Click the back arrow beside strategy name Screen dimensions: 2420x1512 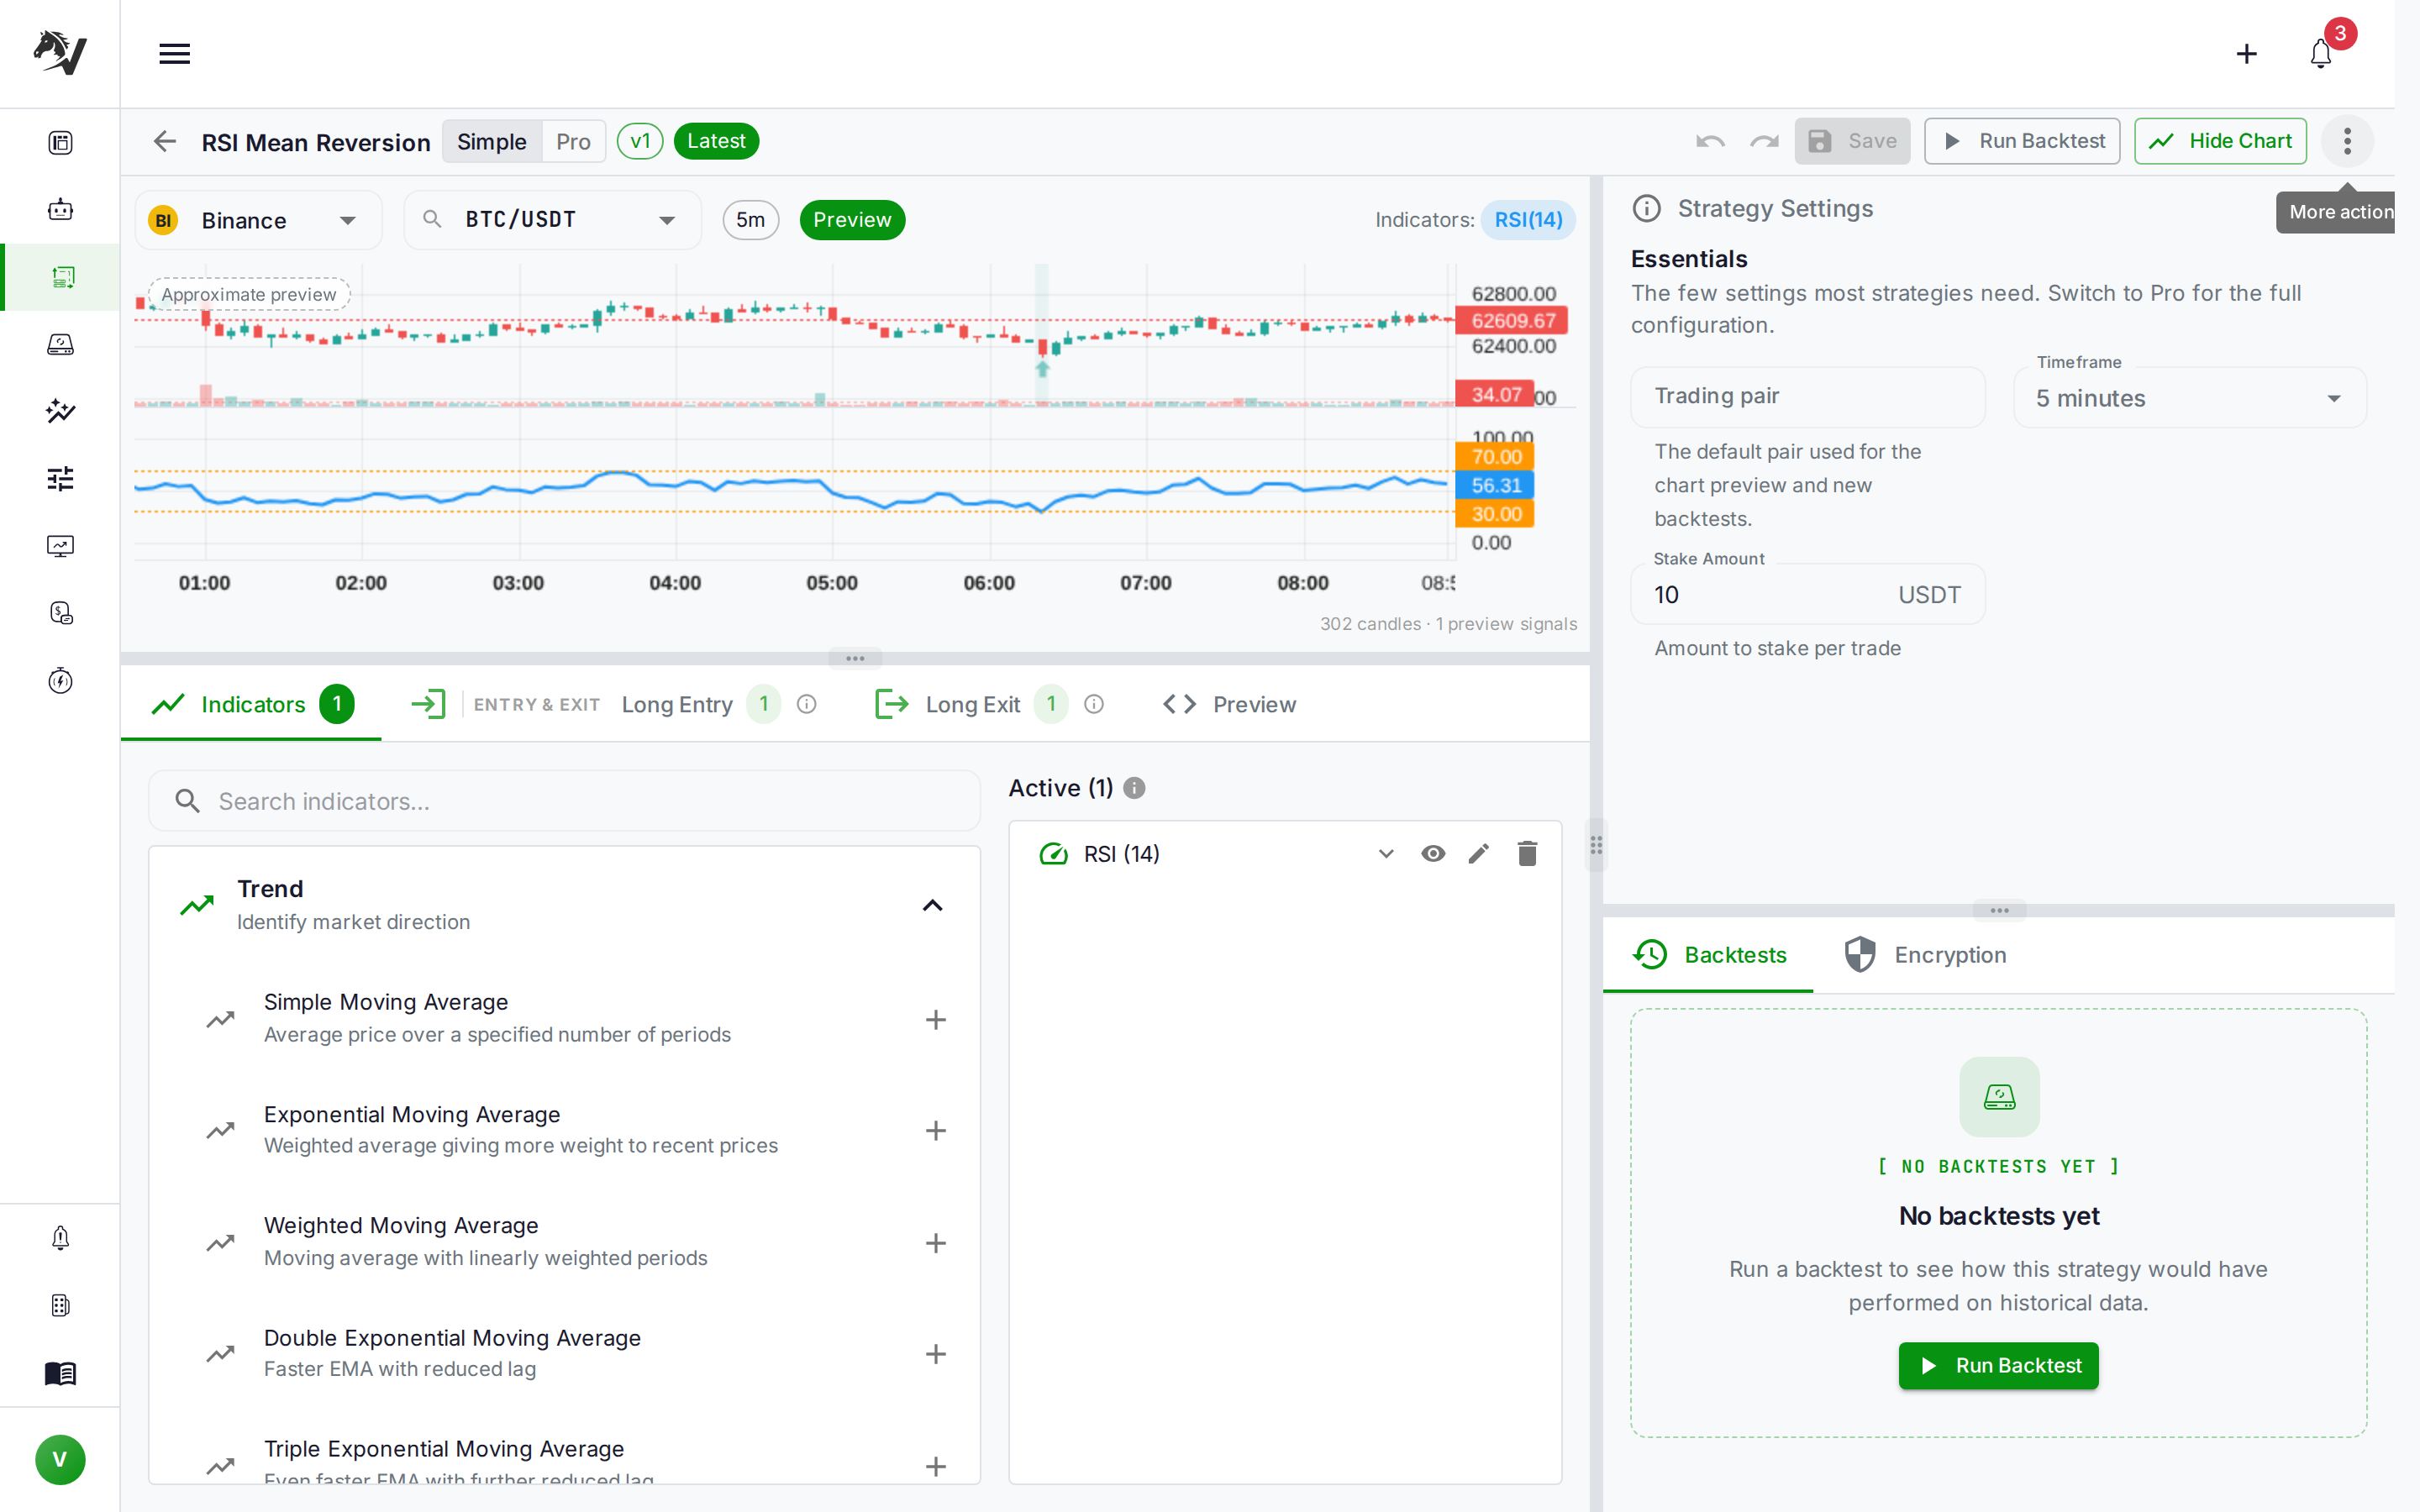(x=165, y=141)
